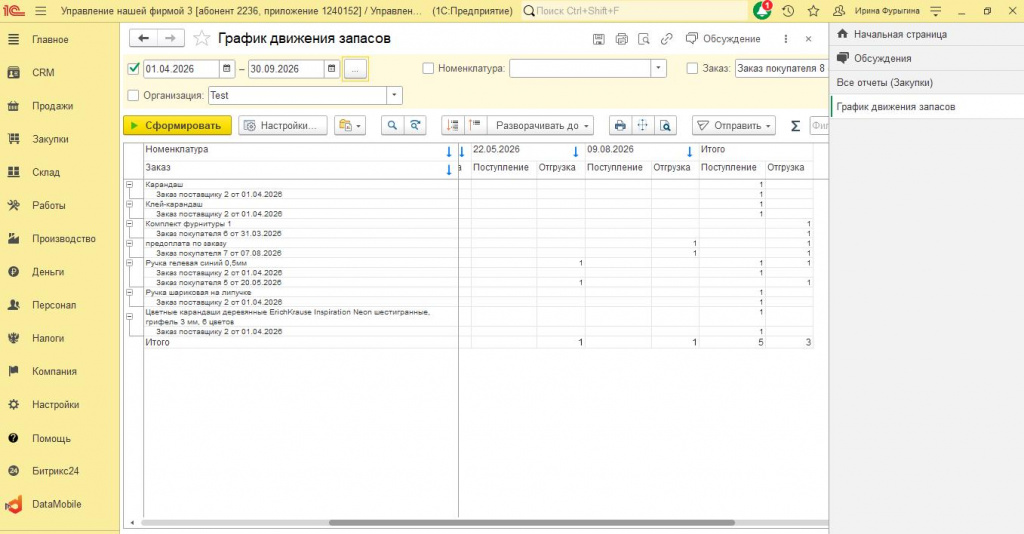
Task: Click the preview icon next to title printer
Action: (644, 39)
